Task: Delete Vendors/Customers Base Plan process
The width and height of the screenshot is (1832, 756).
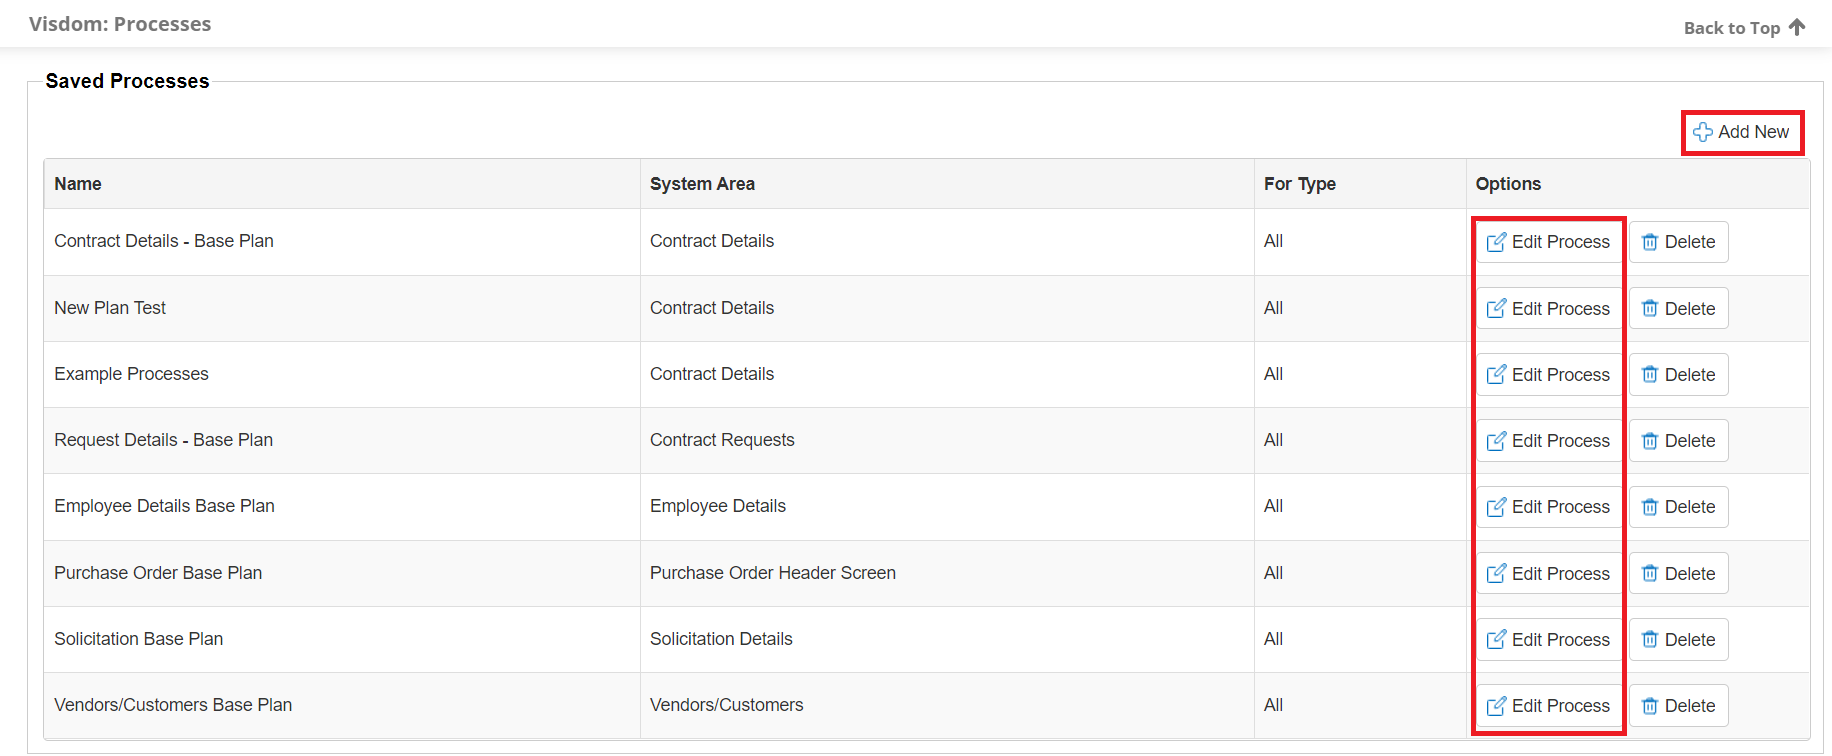Action: [1679, 706]
